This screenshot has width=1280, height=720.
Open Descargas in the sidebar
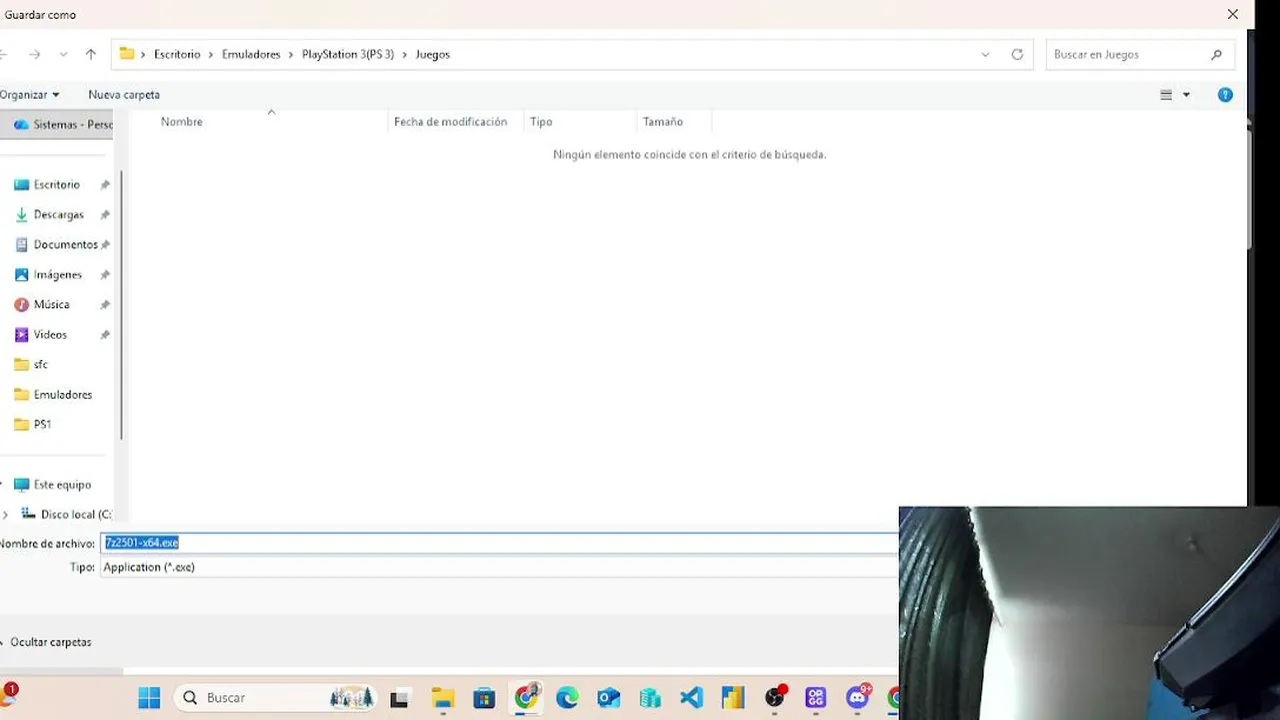pyautogui.click(x=58, y=214)
